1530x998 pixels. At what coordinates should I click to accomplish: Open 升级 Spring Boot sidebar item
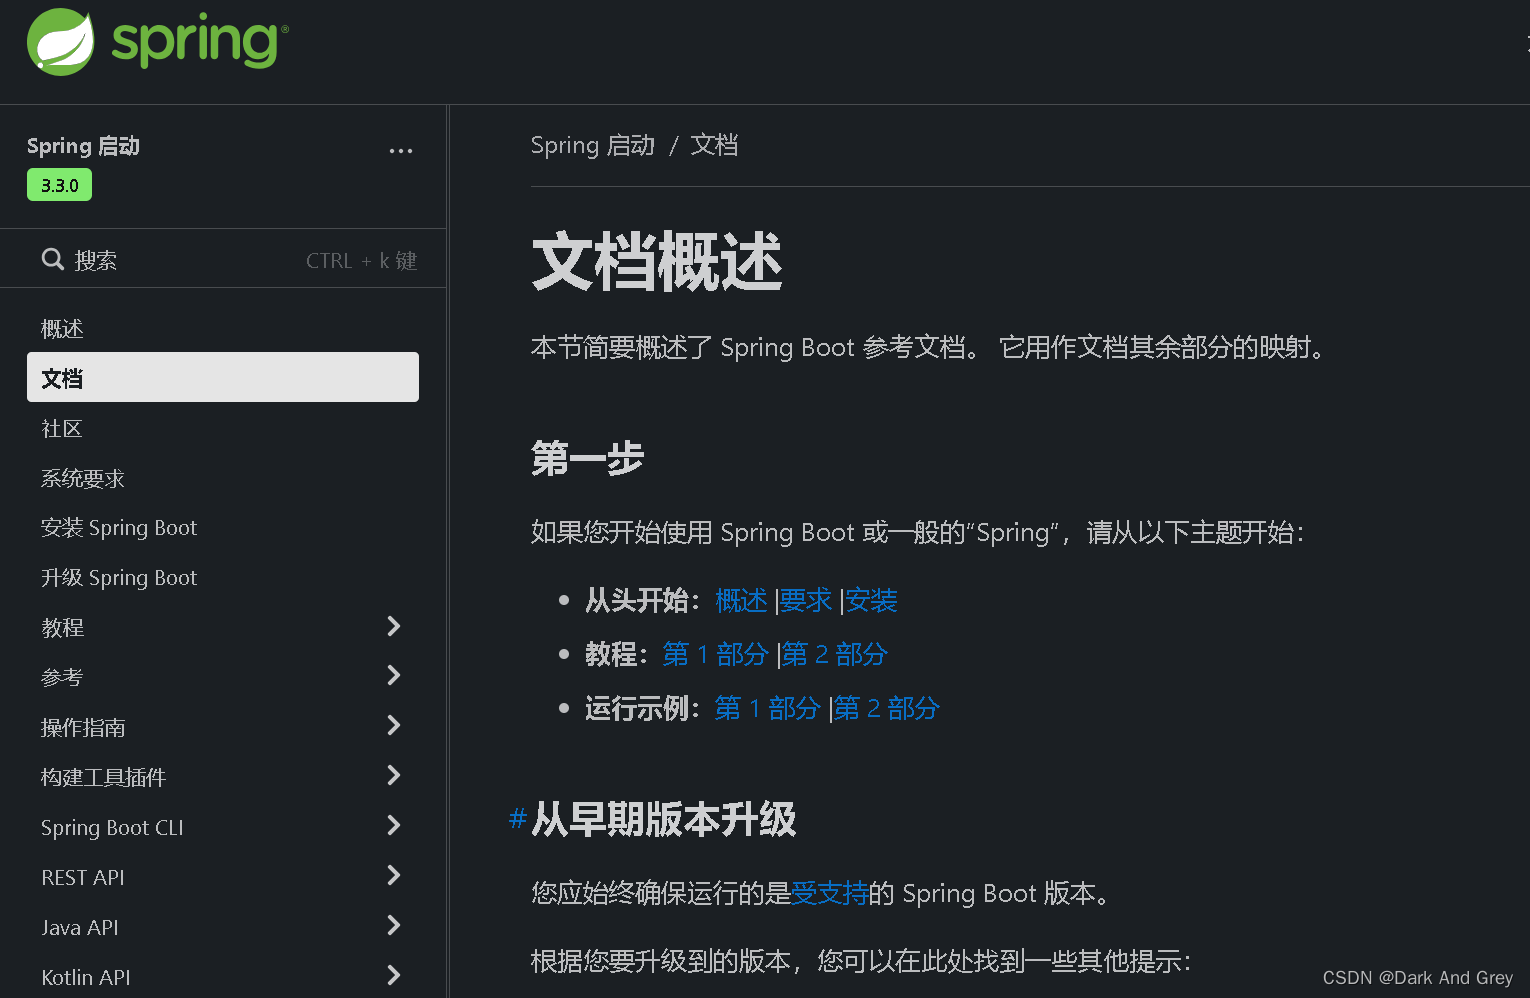(119, 578)
